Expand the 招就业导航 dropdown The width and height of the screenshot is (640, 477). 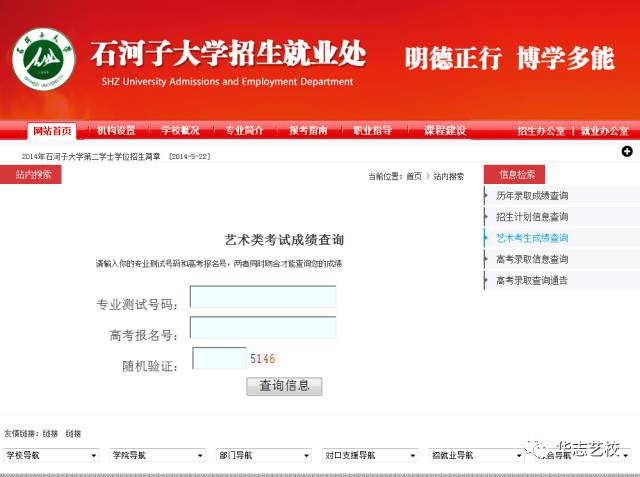(476, 455)
